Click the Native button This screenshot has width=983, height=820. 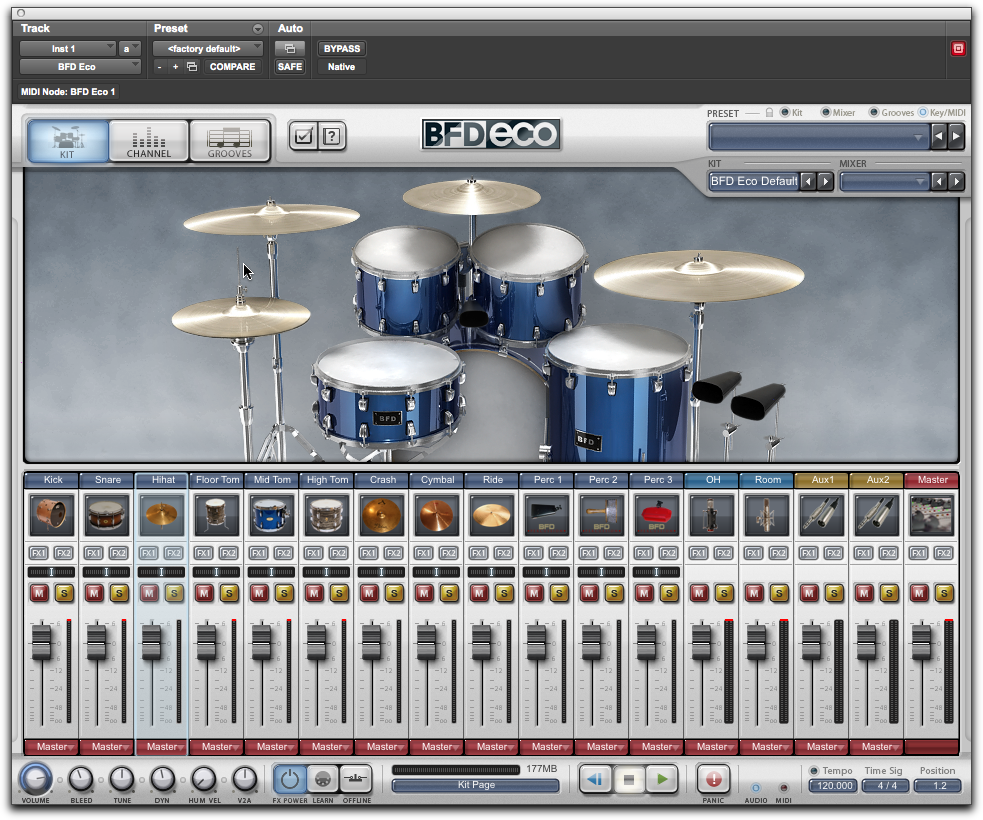click(342, 66)
